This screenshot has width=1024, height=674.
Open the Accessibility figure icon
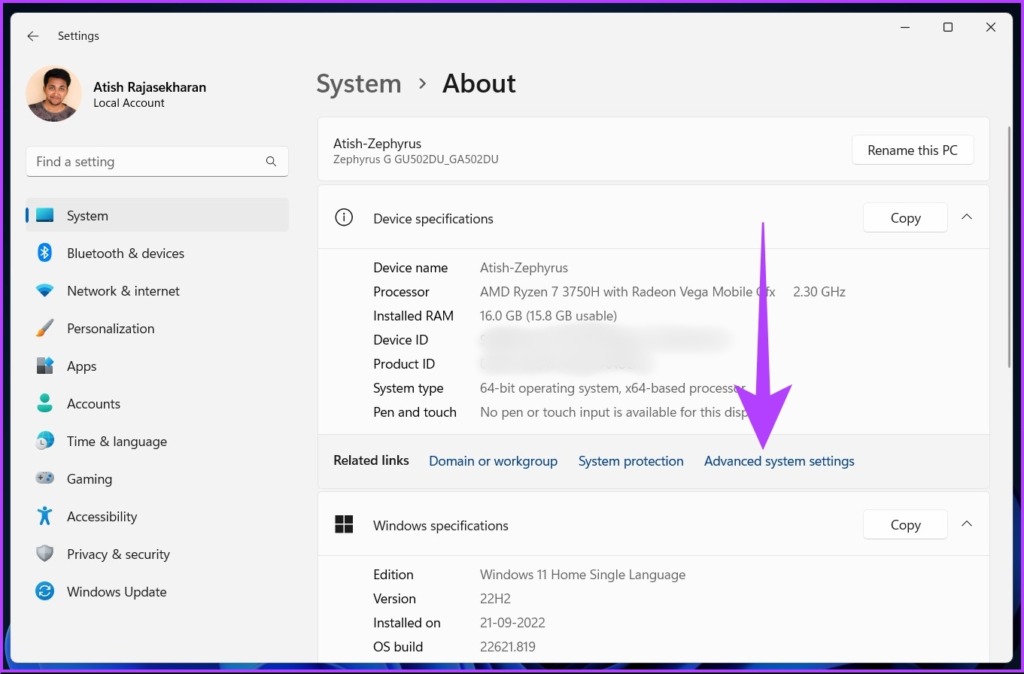coord(44,516)
